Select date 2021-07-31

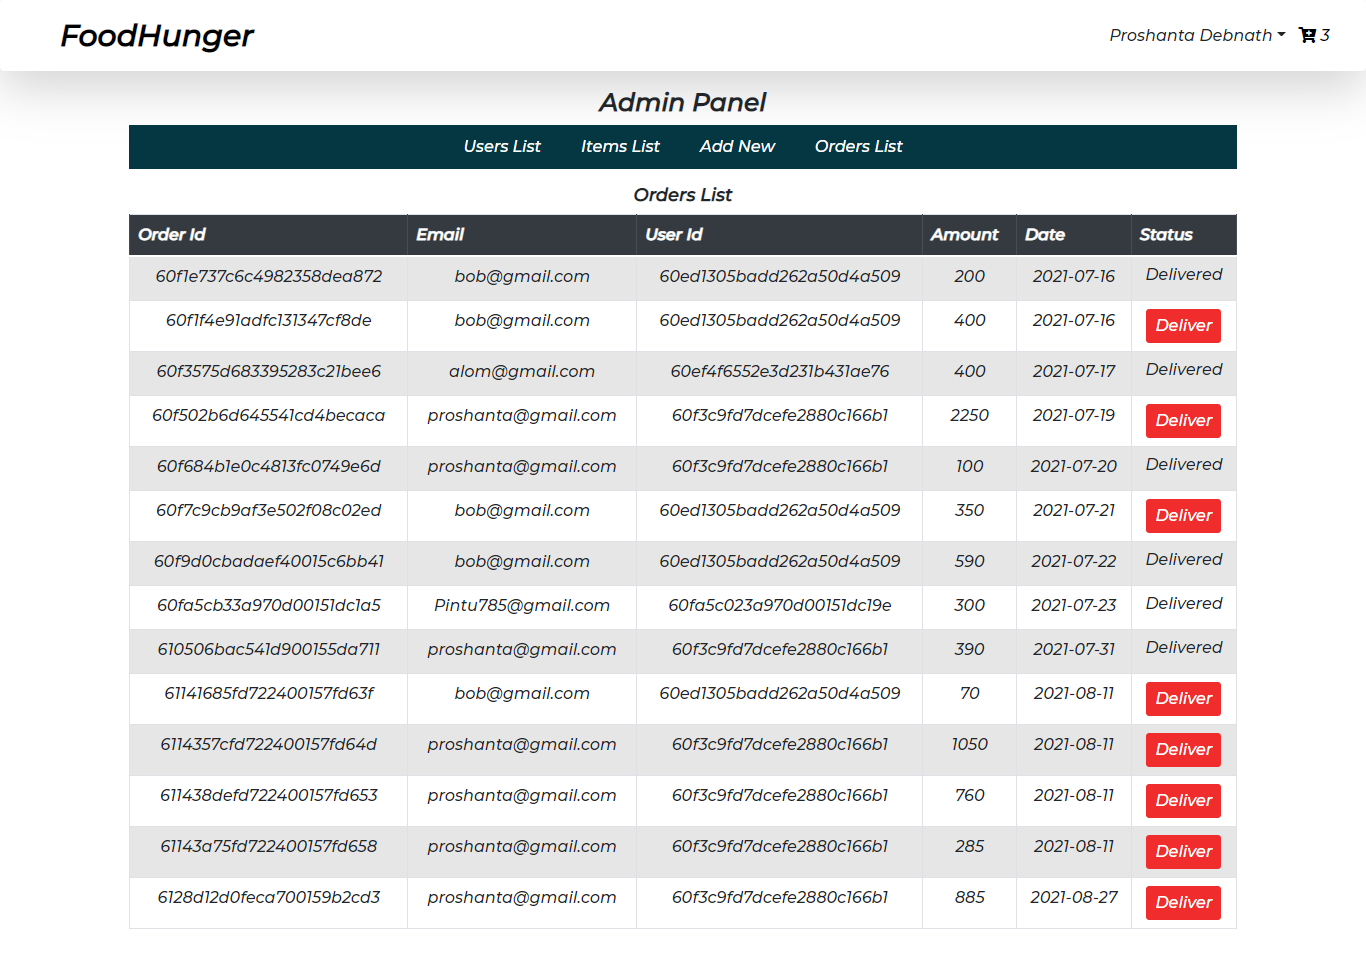tap(1073, 649)
